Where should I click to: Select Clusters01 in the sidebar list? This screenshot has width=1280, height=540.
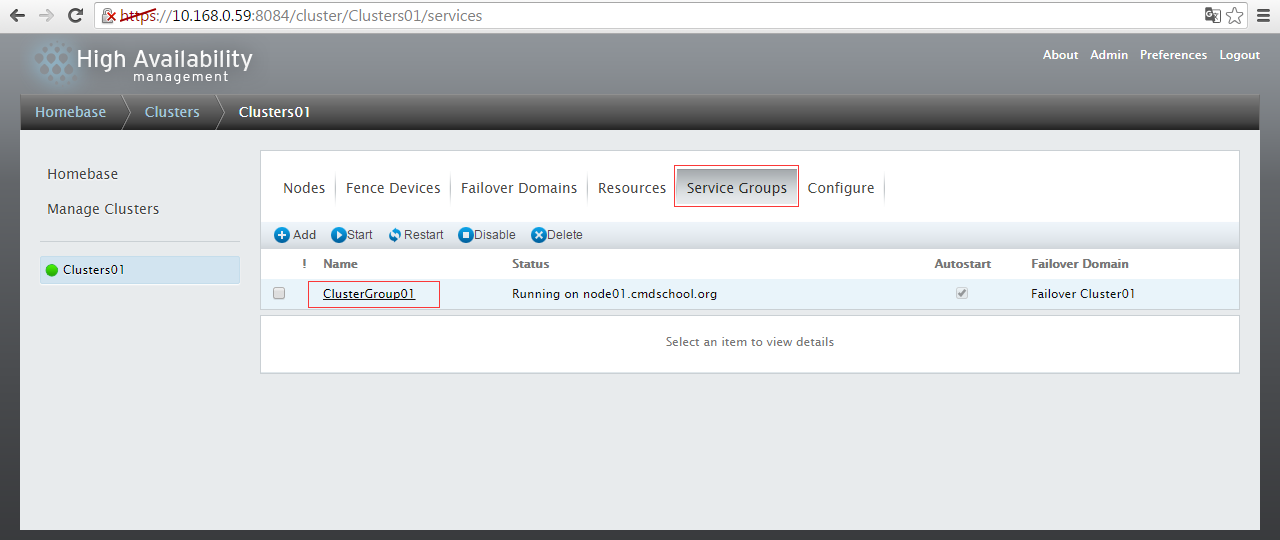click(140, 270)
